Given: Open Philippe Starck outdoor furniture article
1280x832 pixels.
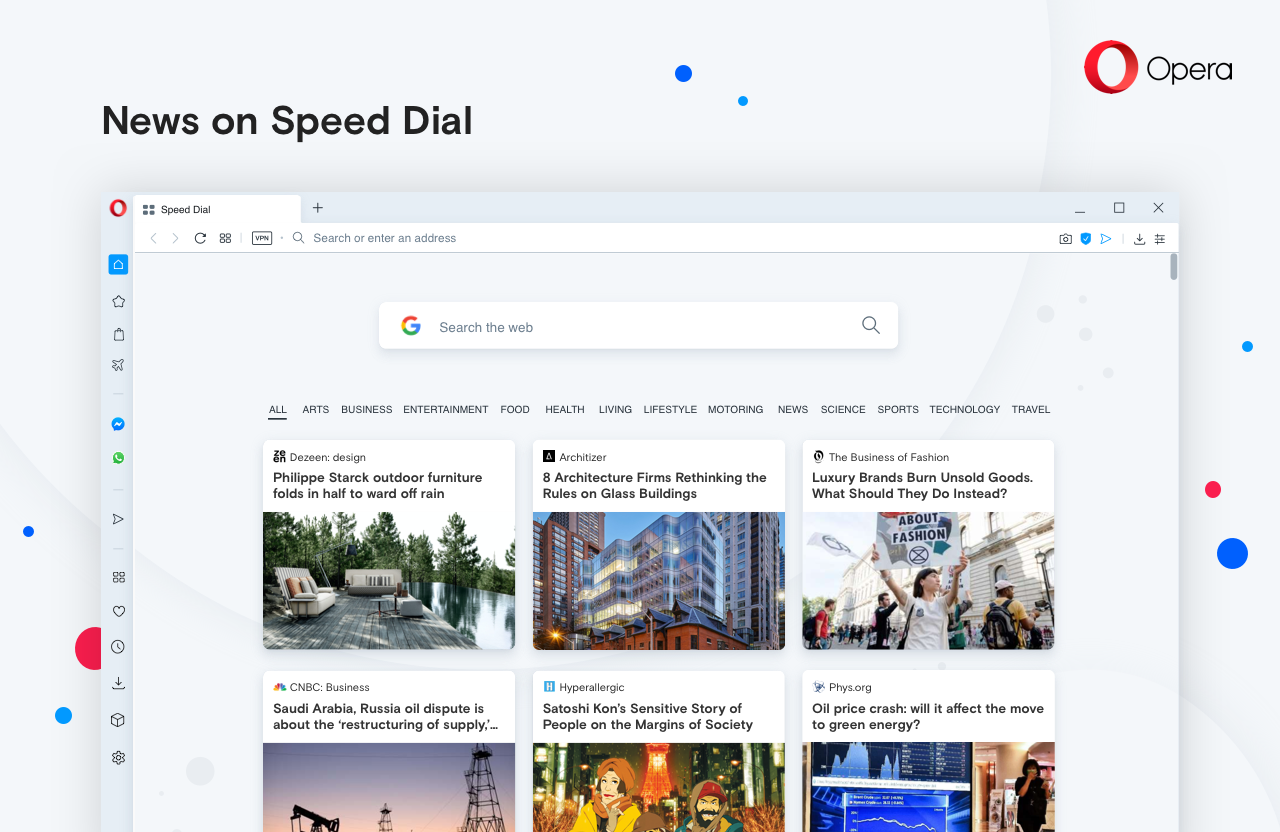Looking at the screenshot, I should [377, 486].
